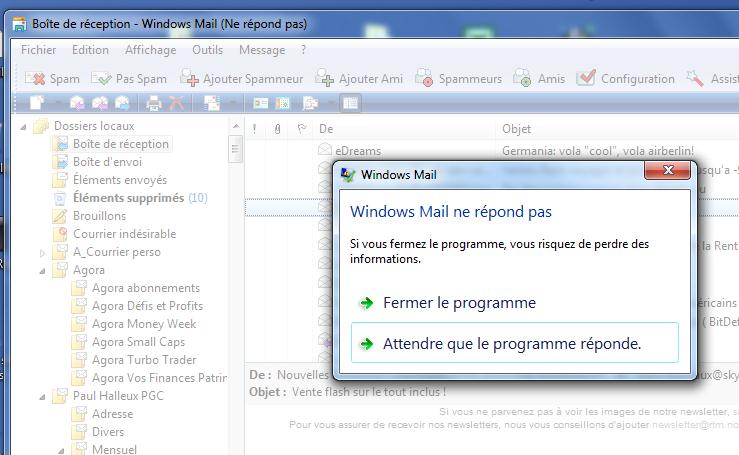739x455 pixels.
Task: Open the Outils menu
Action: 207,50
